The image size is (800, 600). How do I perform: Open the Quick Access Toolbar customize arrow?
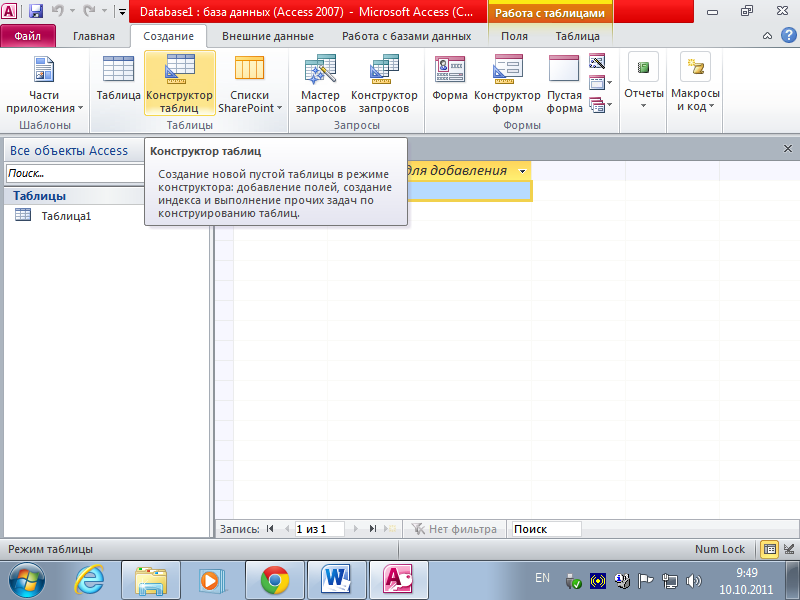[122, 11]
